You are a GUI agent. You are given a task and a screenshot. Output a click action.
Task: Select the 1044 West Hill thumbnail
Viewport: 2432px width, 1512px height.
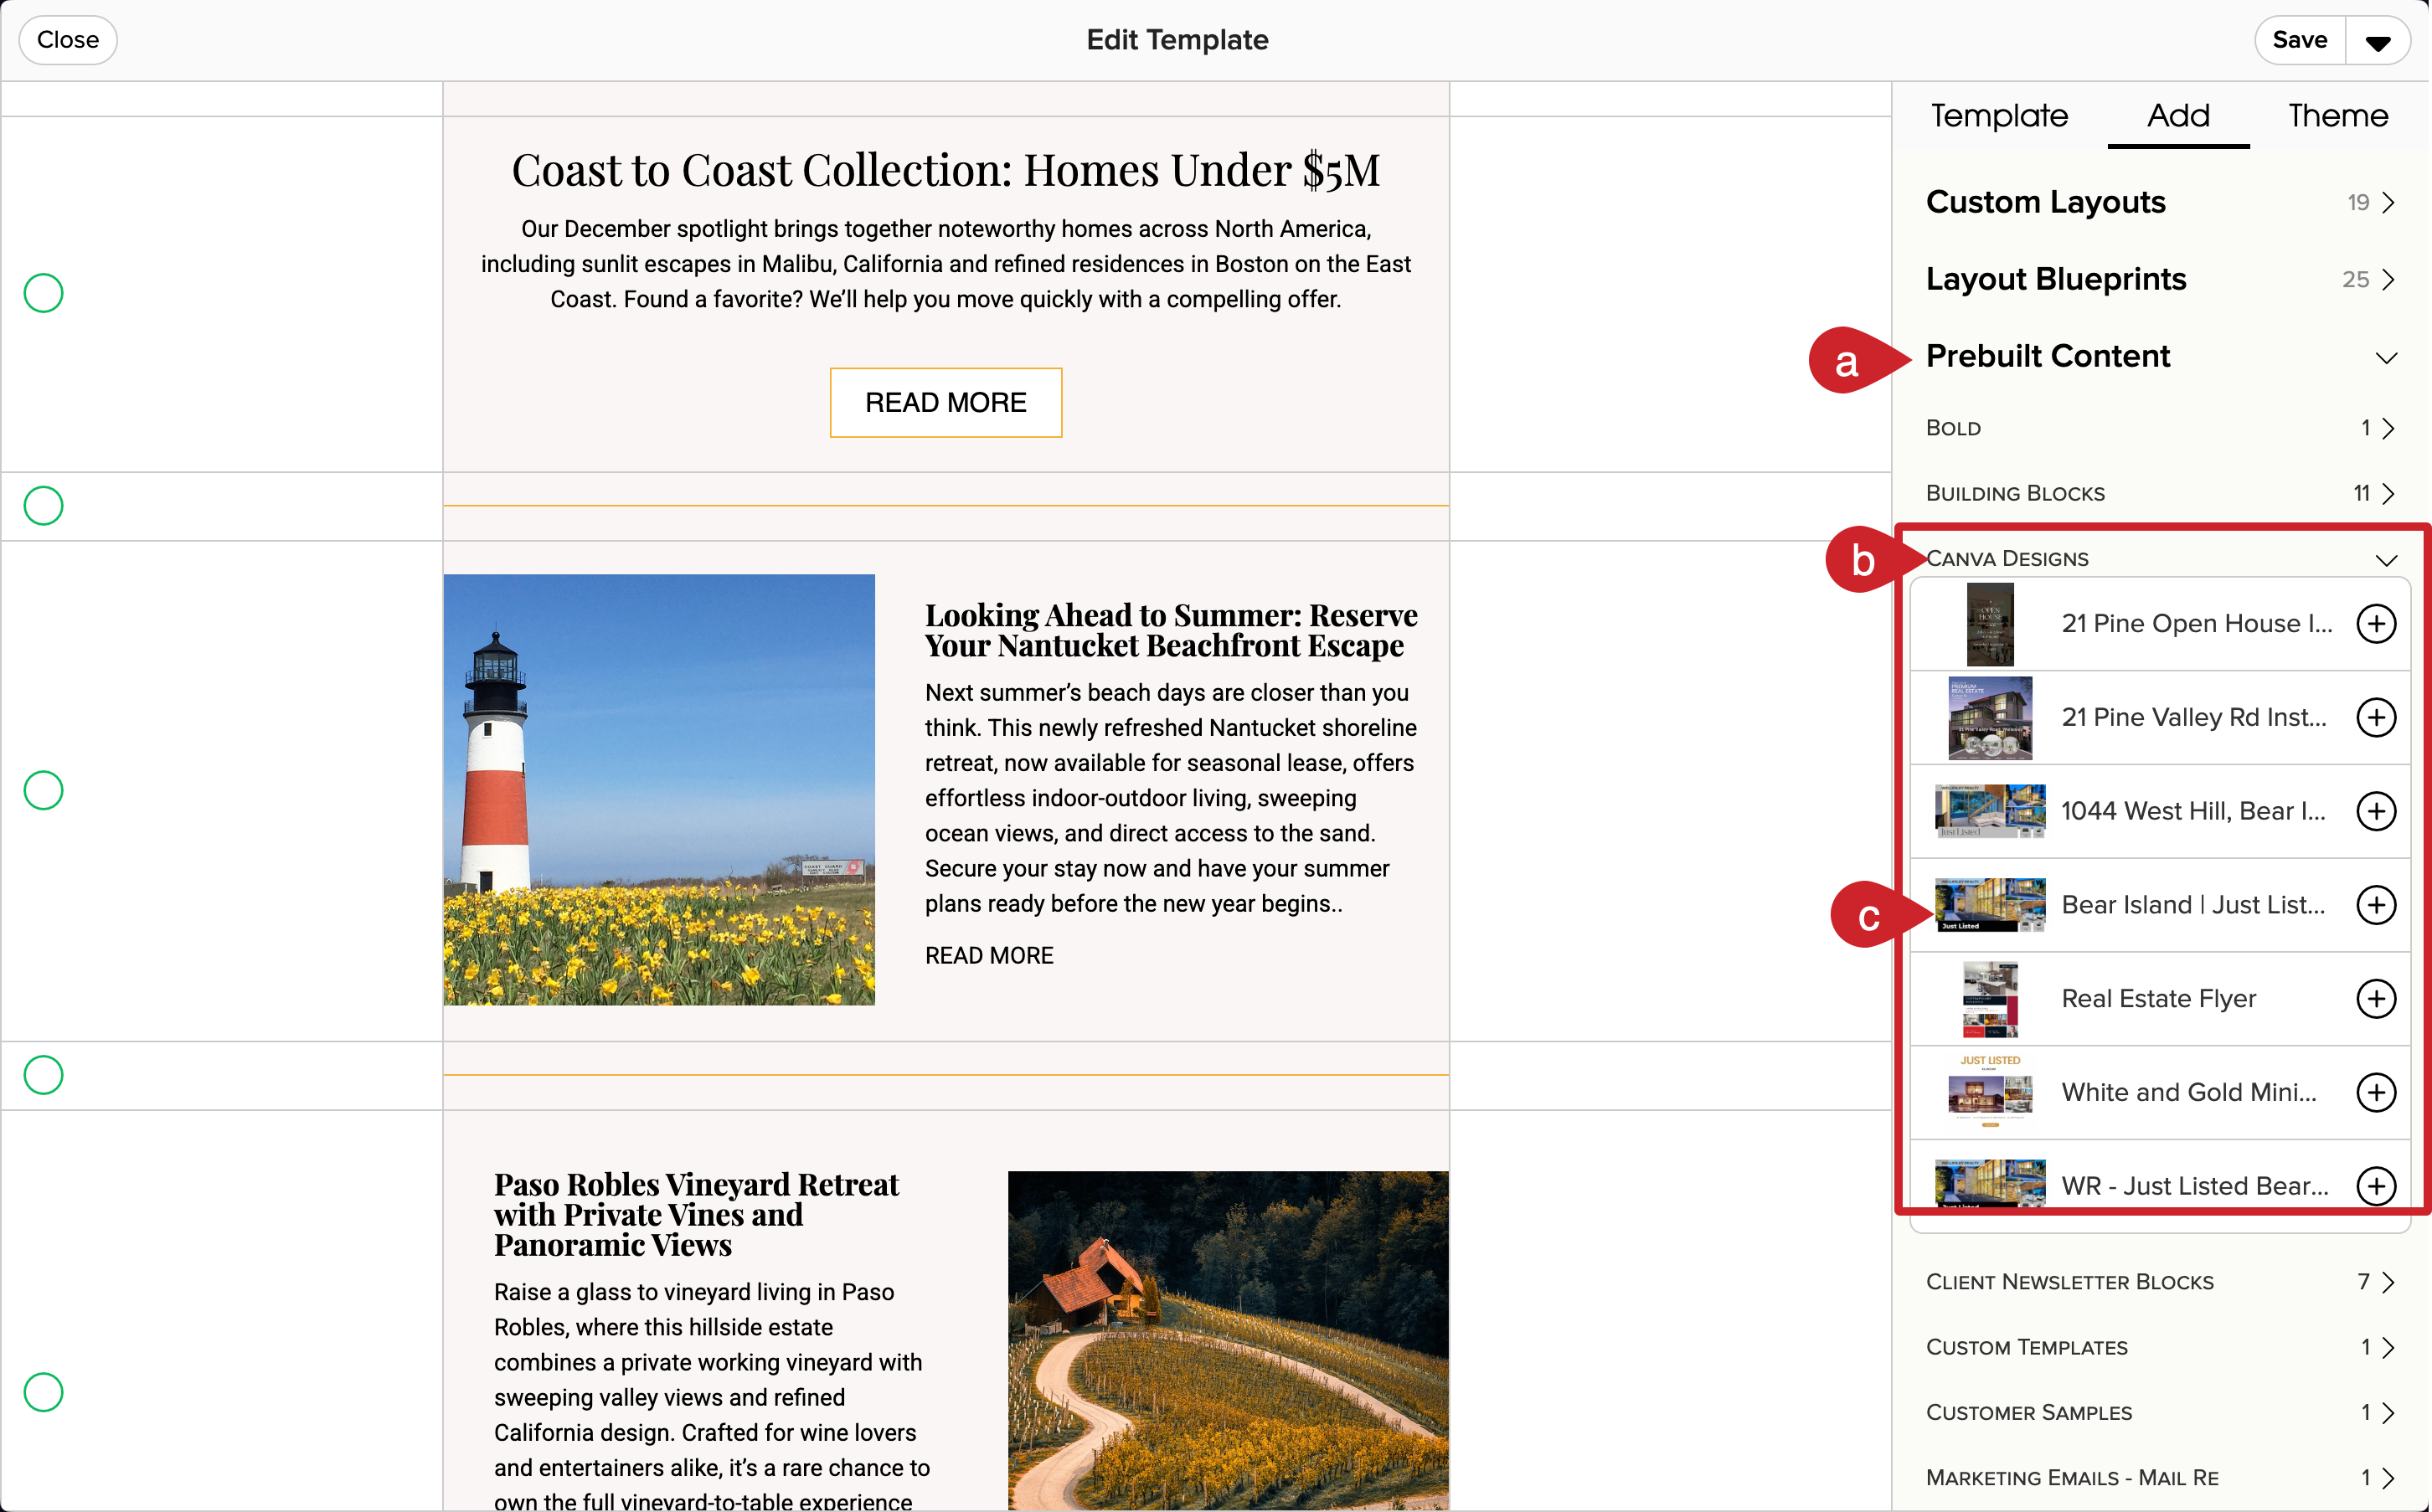(x=1990, y=811)
